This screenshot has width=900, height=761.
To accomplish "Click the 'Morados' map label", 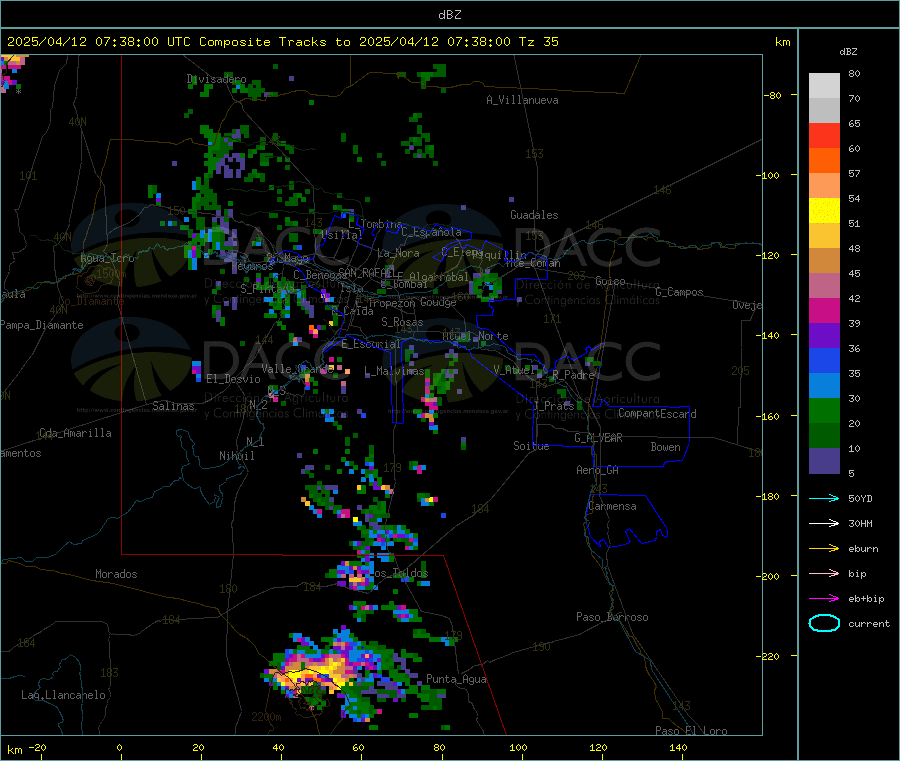I will 116,574.
